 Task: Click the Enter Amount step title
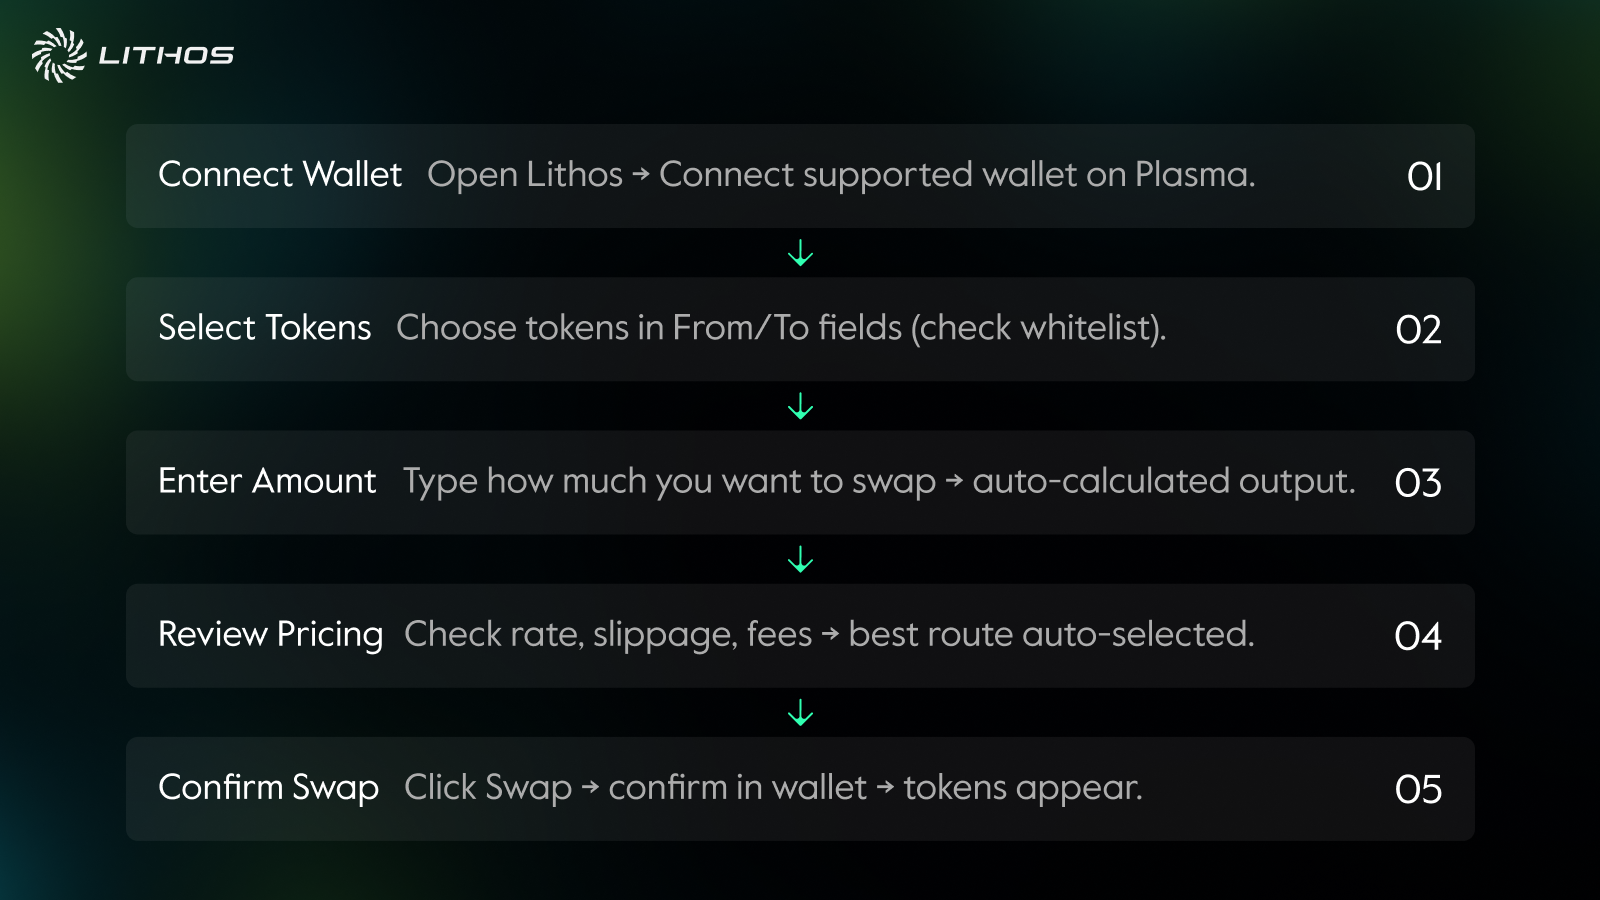(267, 481)
